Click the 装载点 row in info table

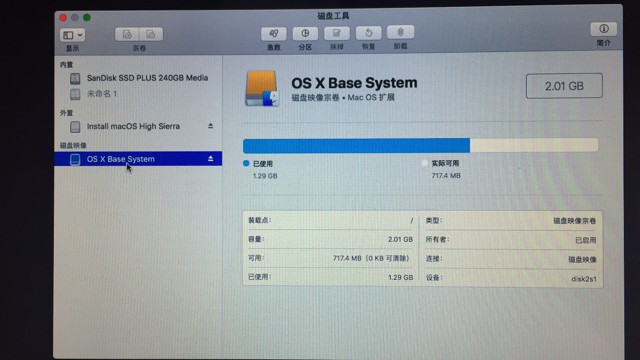[x=331, y=220]
